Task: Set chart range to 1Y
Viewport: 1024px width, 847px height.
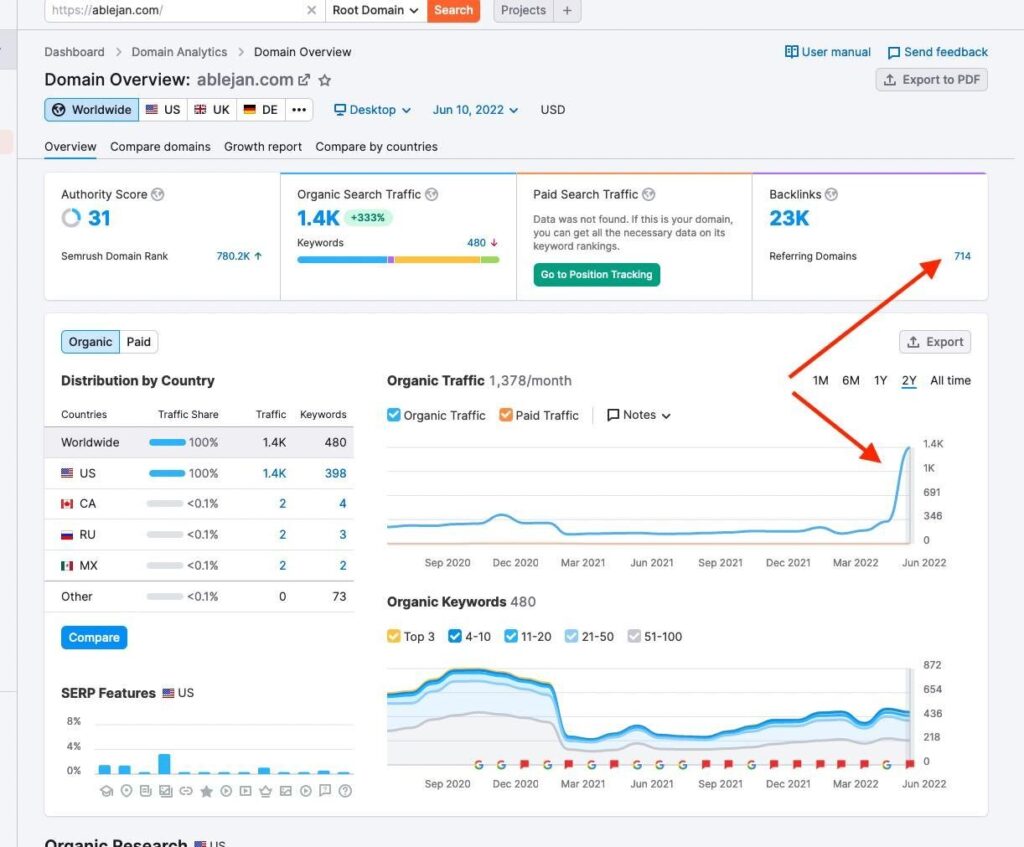Action: 880,380
